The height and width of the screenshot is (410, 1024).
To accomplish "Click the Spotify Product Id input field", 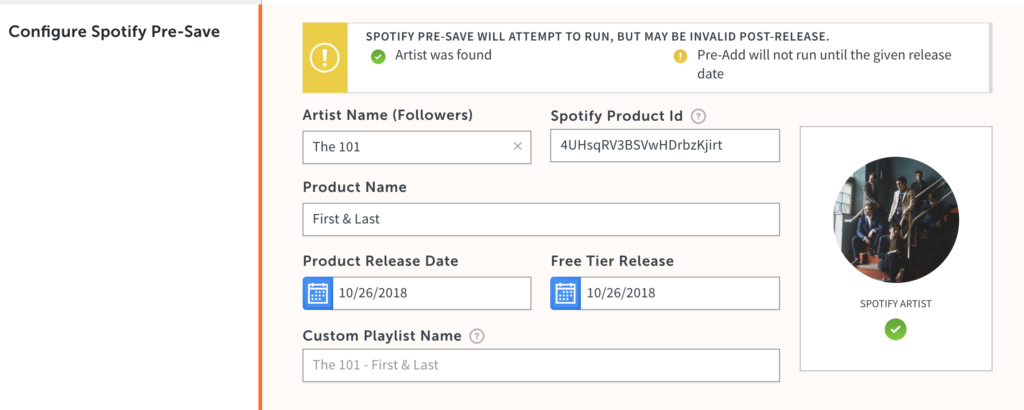I will pos(665,146).
